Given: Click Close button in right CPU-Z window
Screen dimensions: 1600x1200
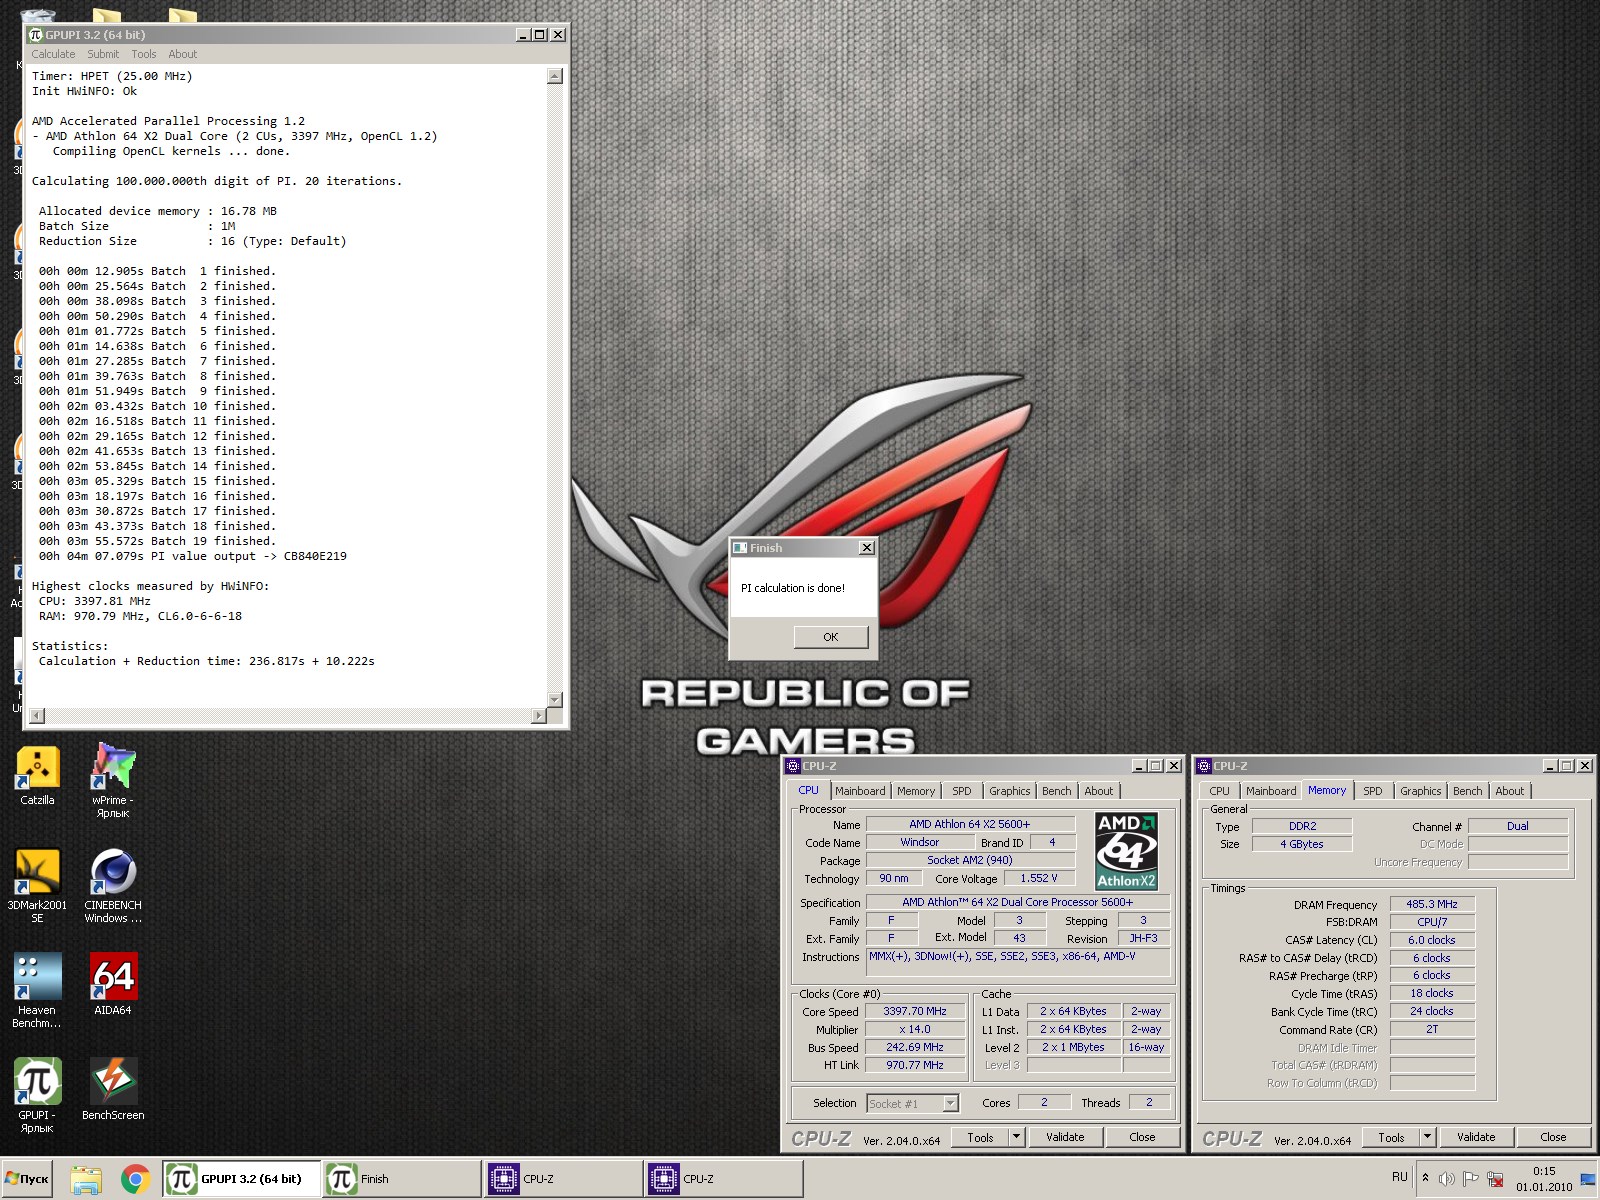Looking at the screenshot, I should pos(1553,1137).
